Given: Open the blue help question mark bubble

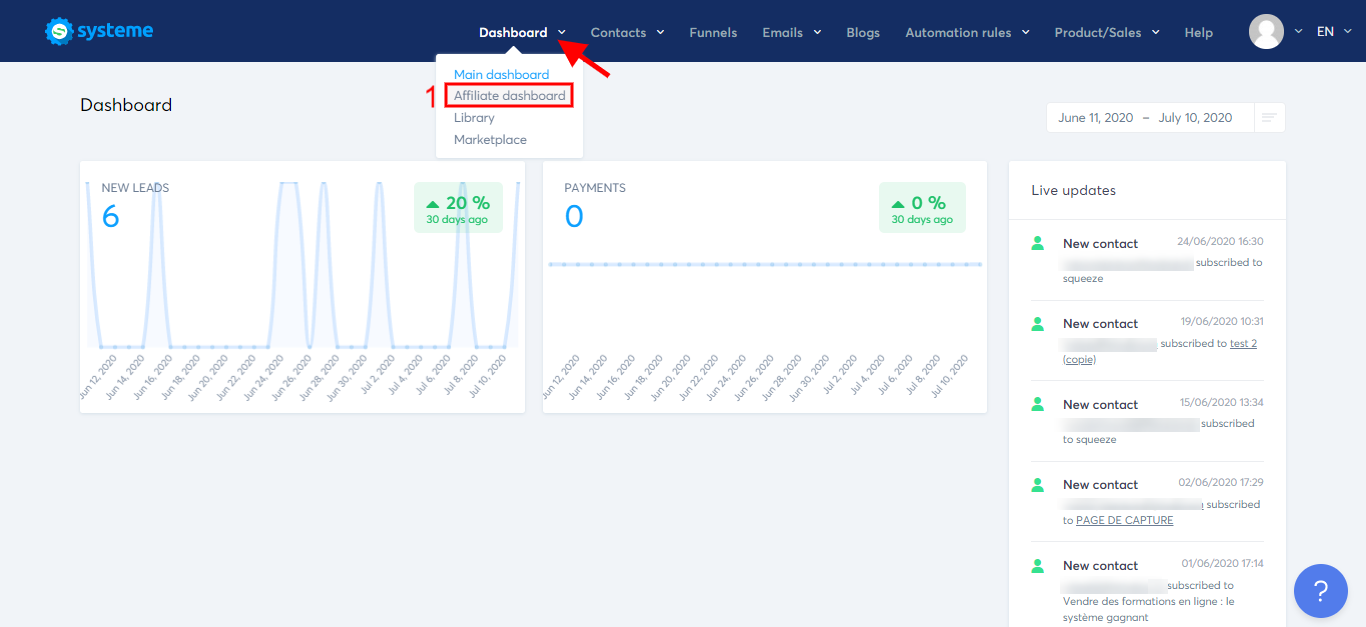Looking at the screenshot, I should click(1320, 591).
